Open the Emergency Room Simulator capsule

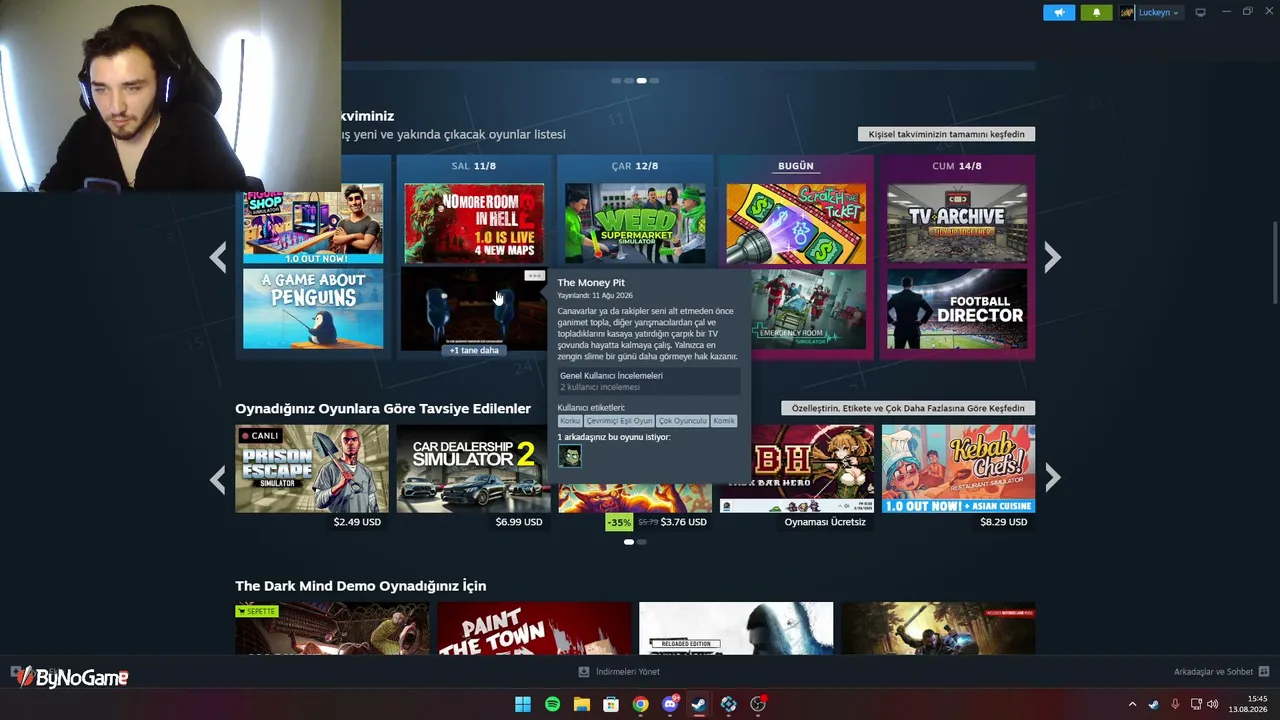point(808,309)
